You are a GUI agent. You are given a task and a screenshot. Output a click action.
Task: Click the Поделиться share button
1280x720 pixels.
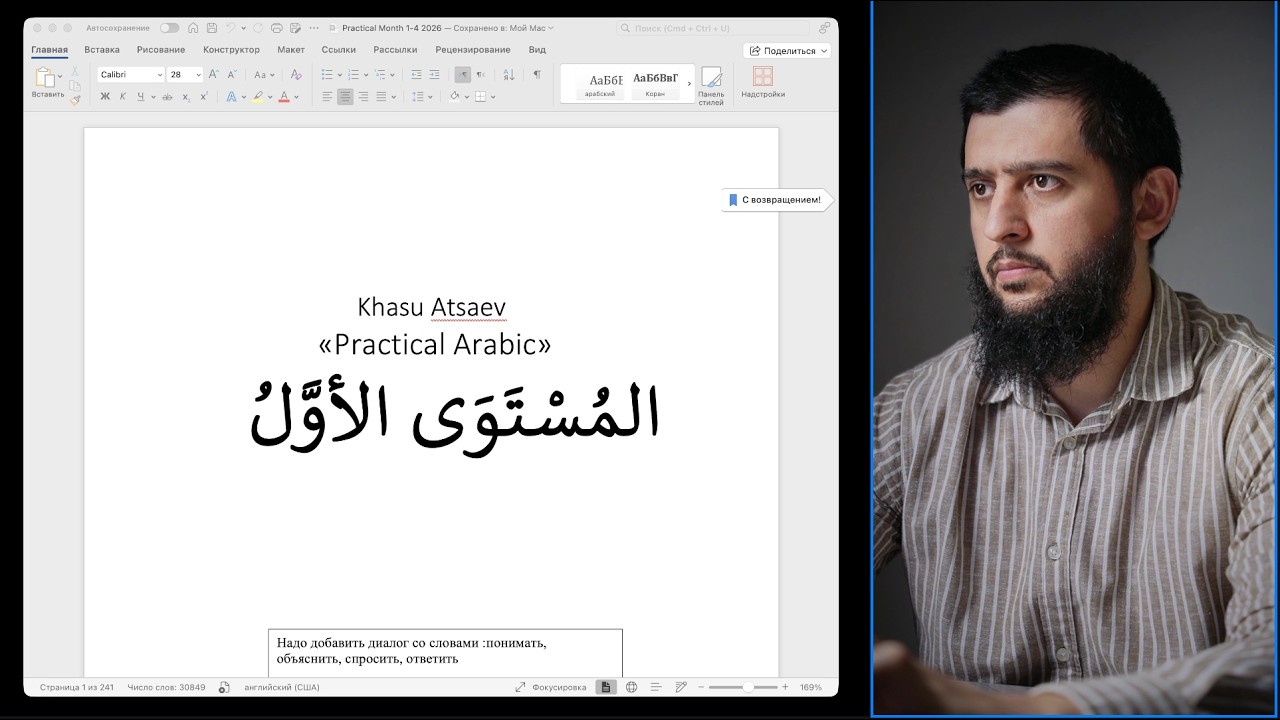(788, 50)
